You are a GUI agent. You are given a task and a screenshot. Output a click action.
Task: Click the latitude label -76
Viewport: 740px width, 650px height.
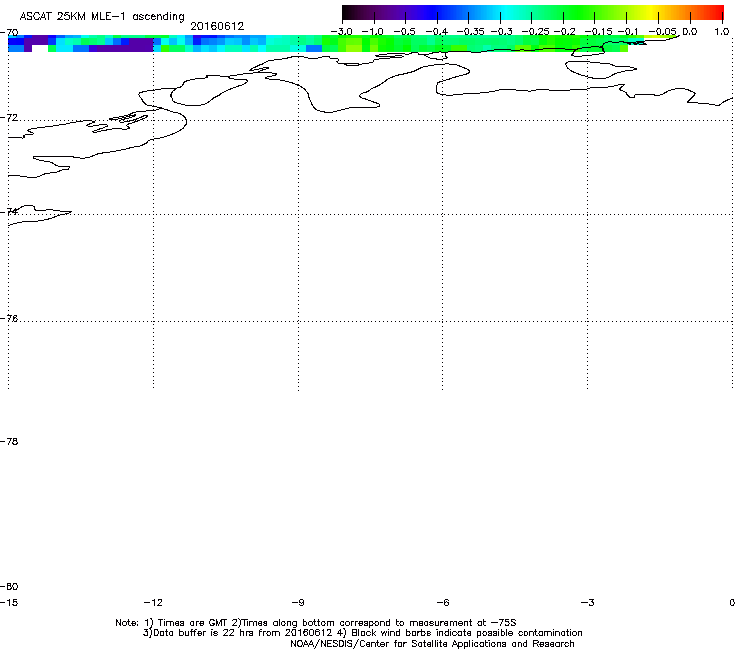tap(9, 319)
